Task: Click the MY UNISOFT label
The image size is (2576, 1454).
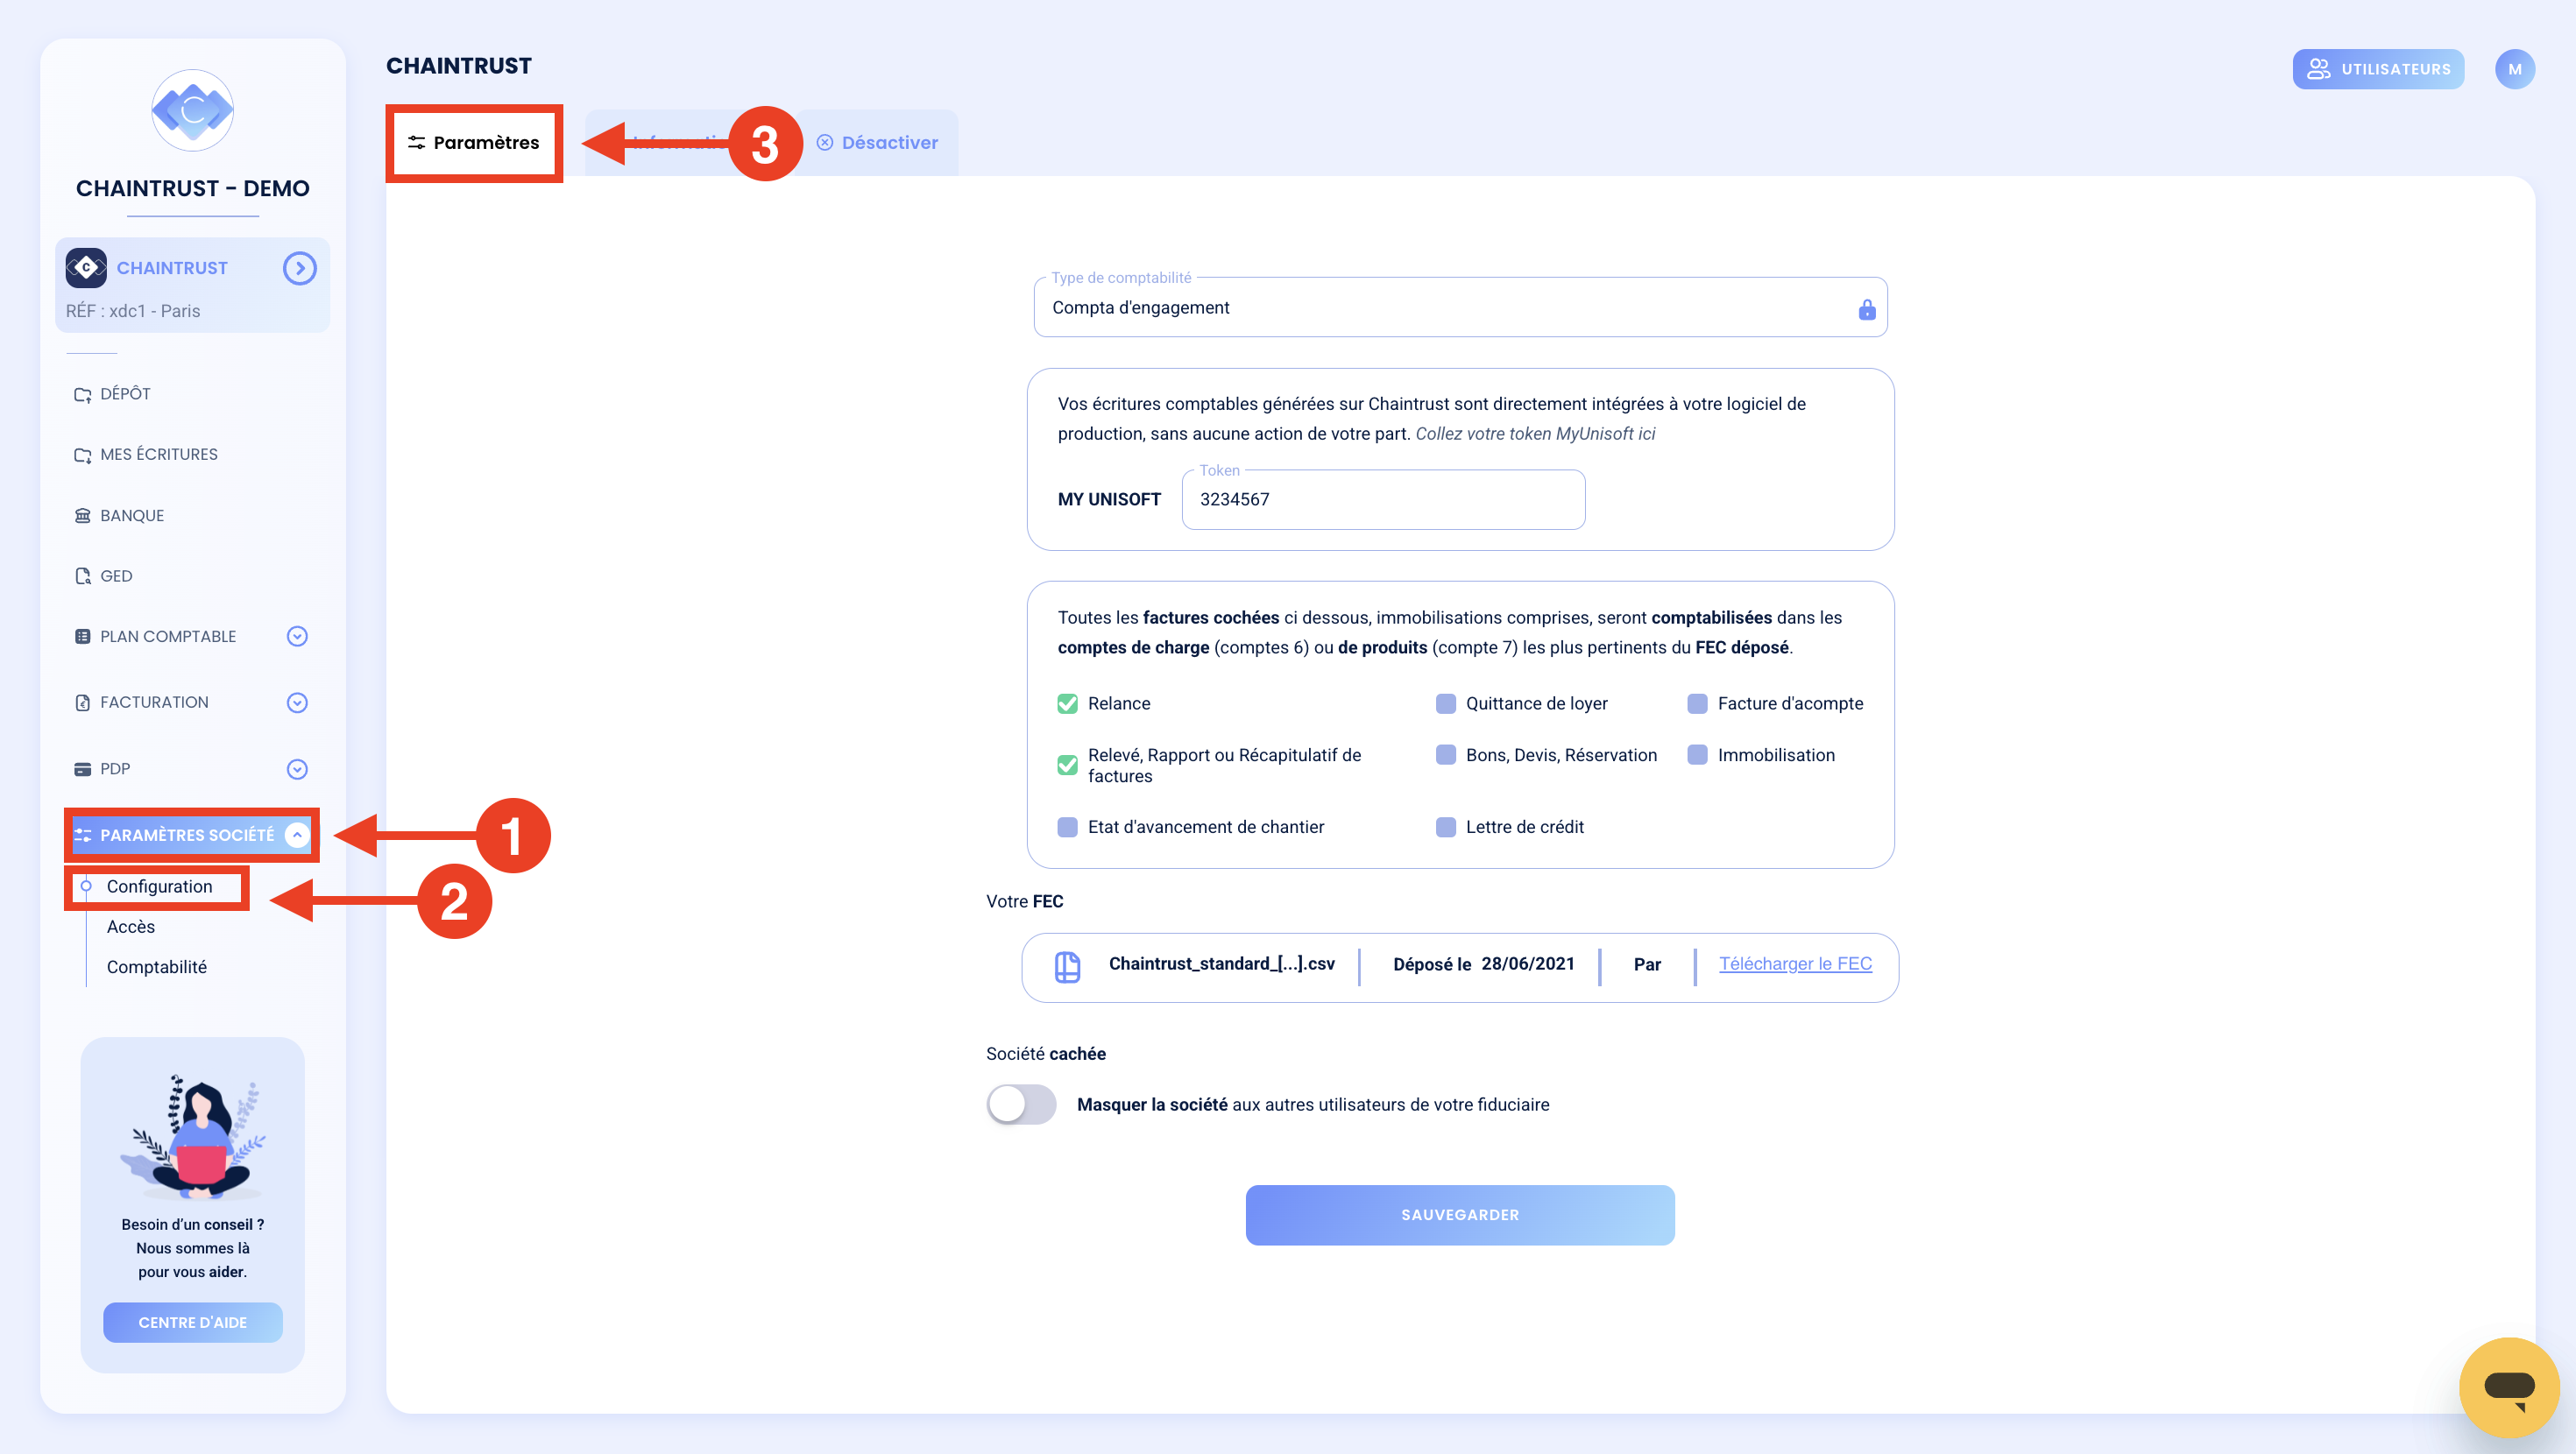Action: [1109, 499]
